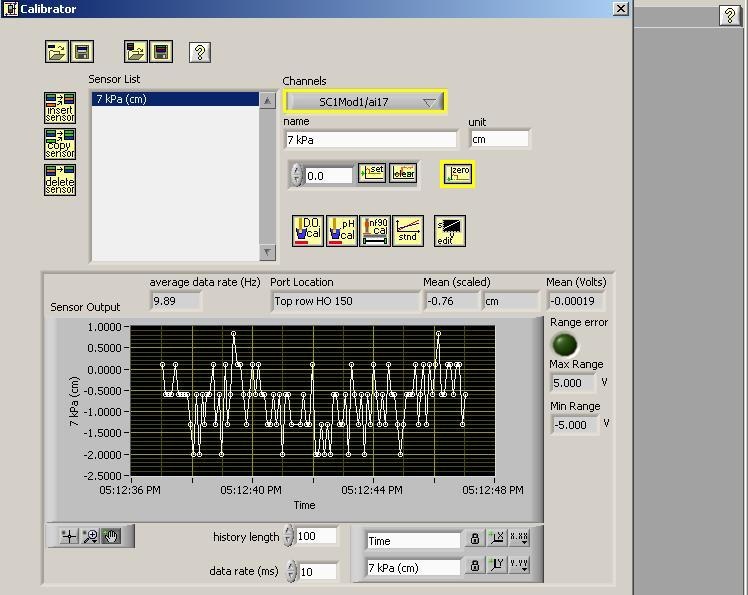The image size is (748, 595).
Task: Click the 1.0000 Y-axis scale label
Action: pyautogui.click(x=104, y=327)
